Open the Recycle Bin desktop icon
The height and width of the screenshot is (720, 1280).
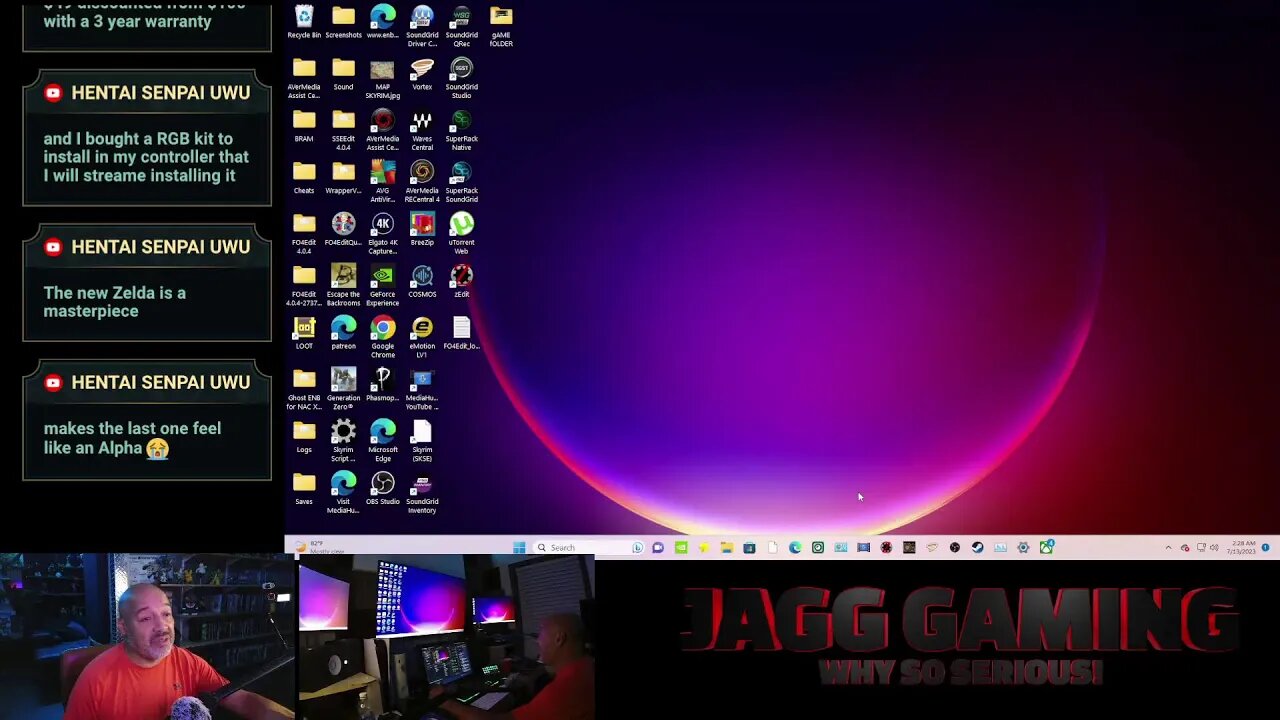pyautogui.click(x=304, y=22)
